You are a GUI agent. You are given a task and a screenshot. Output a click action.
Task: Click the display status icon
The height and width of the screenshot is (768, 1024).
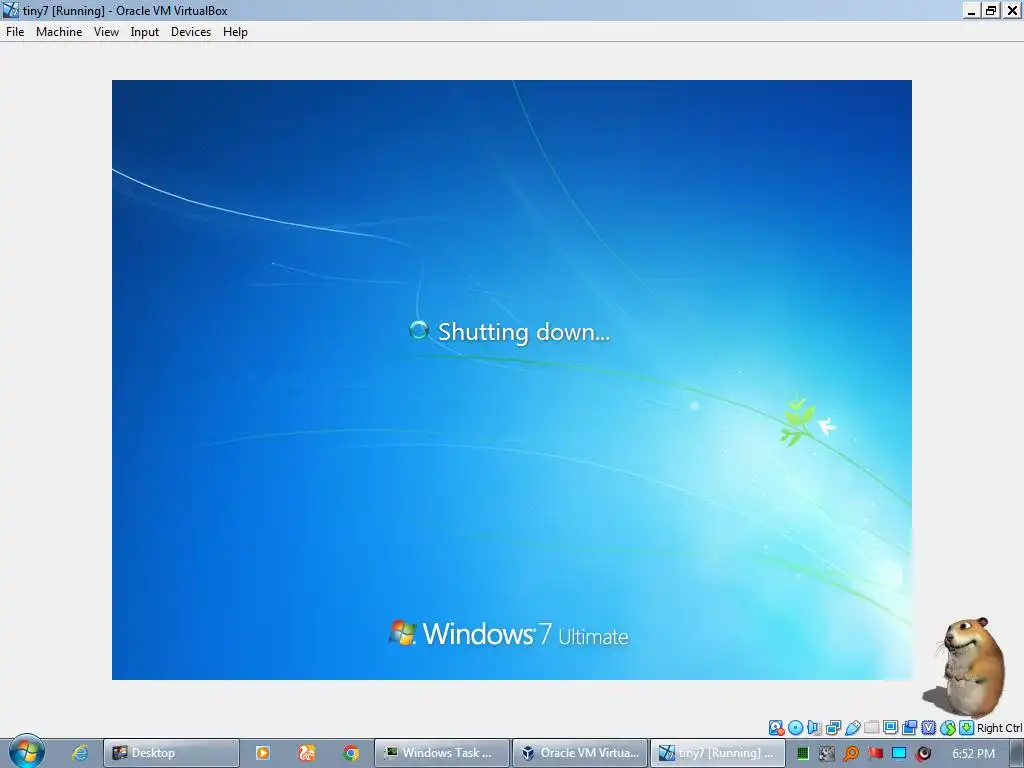point(890,728)
